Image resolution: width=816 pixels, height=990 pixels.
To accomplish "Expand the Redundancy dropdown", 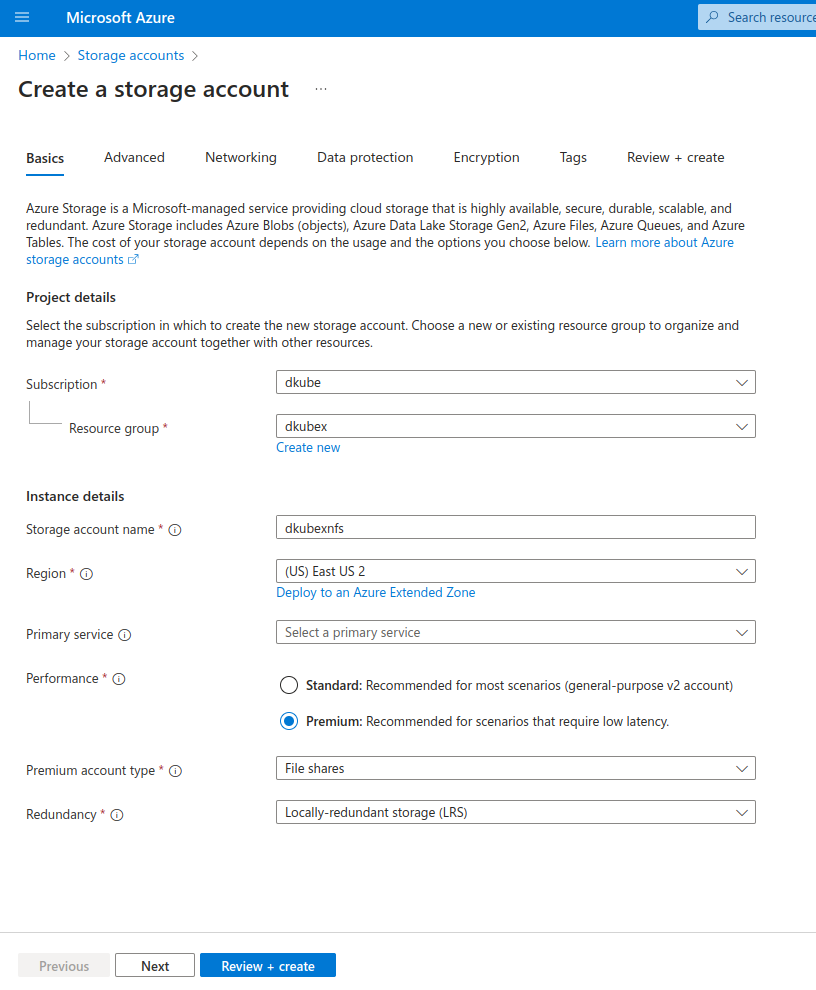I will (515, 813).
